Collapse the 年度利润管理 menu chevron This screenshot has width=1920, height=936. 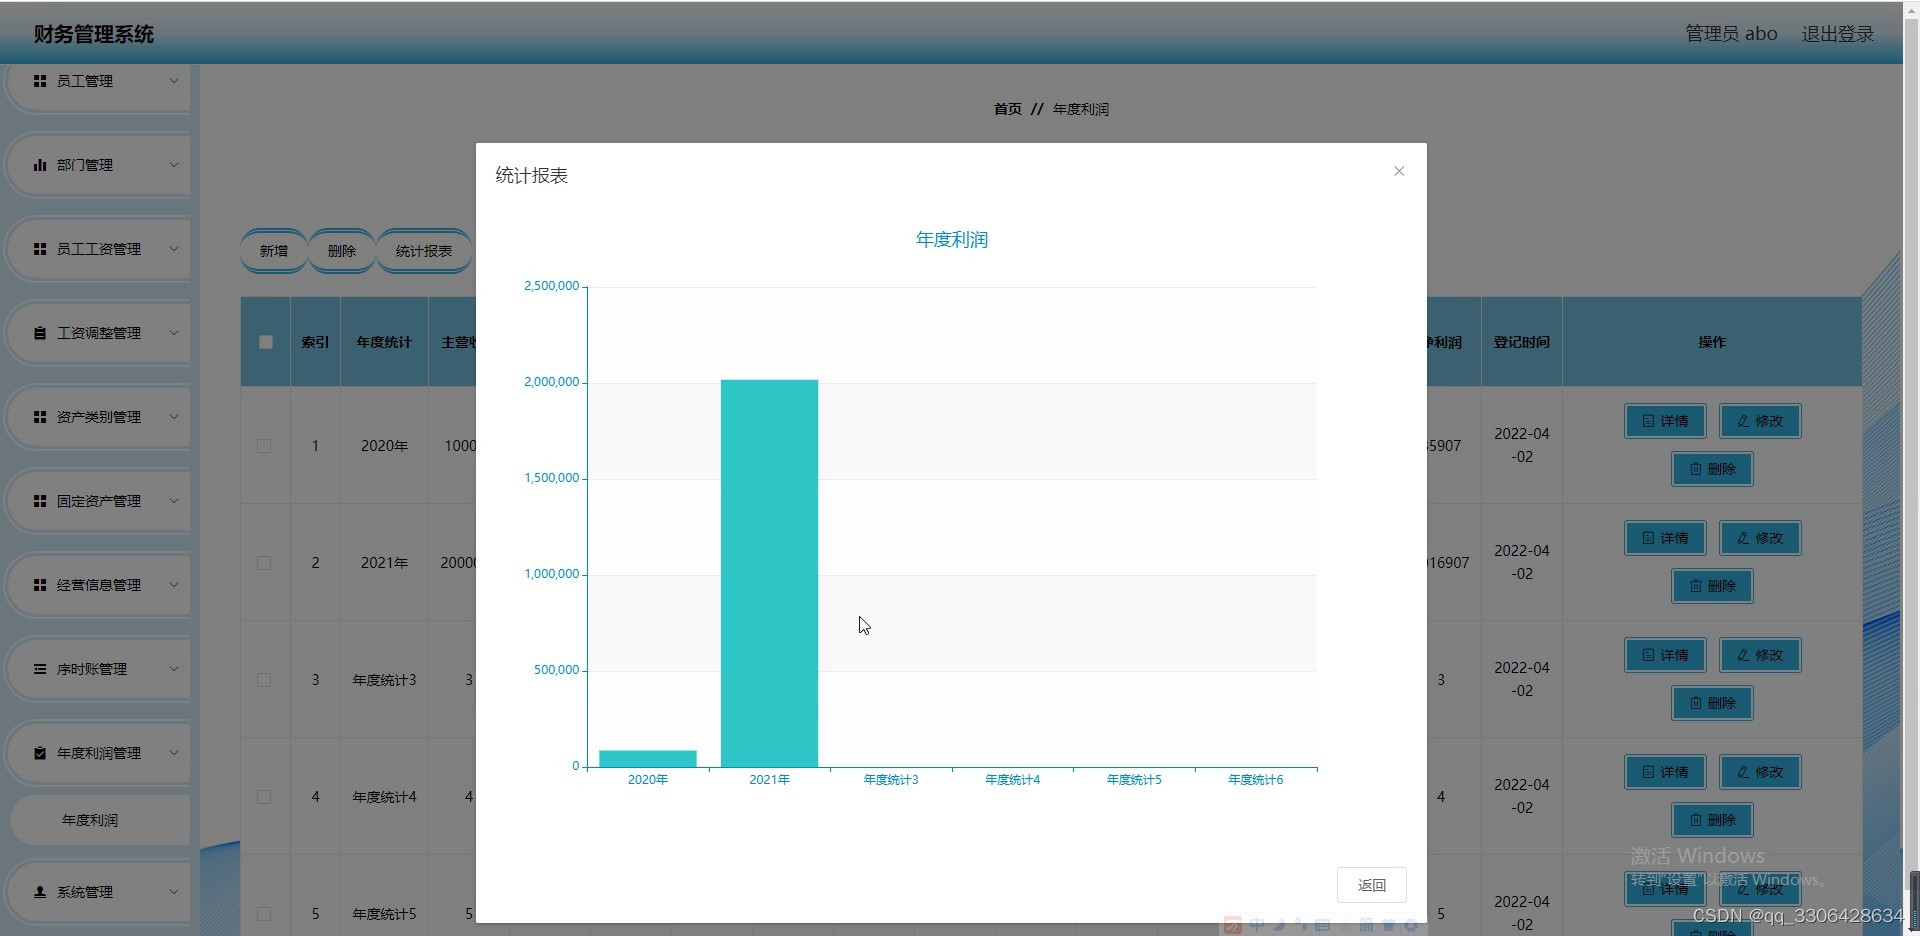[x=174, y=753]
